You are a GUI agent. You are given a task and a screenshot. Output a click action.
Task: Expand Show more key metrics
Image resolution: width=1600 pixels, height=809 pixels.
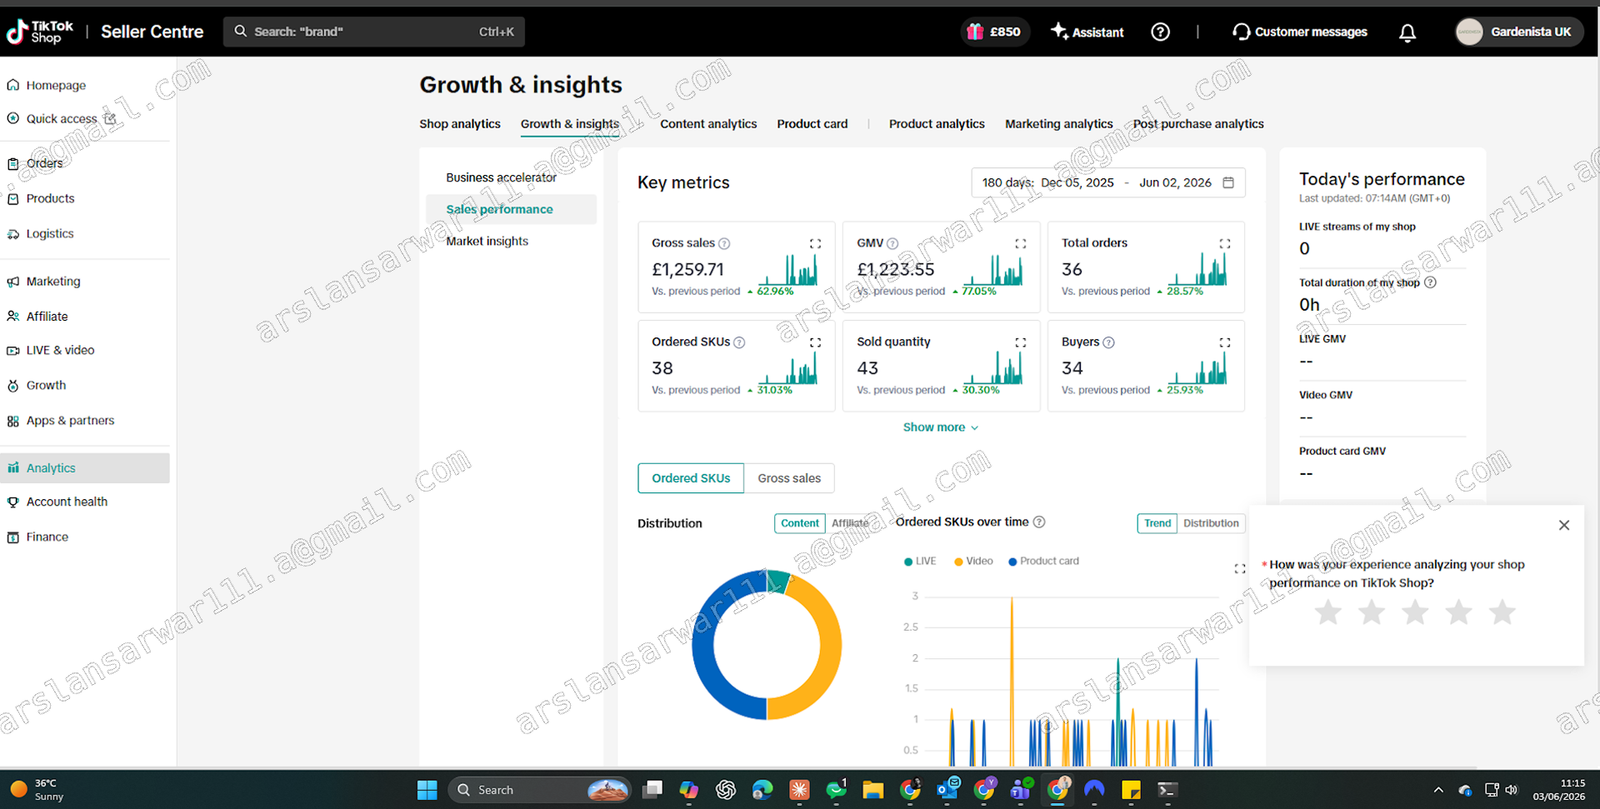tap(941, 427)
